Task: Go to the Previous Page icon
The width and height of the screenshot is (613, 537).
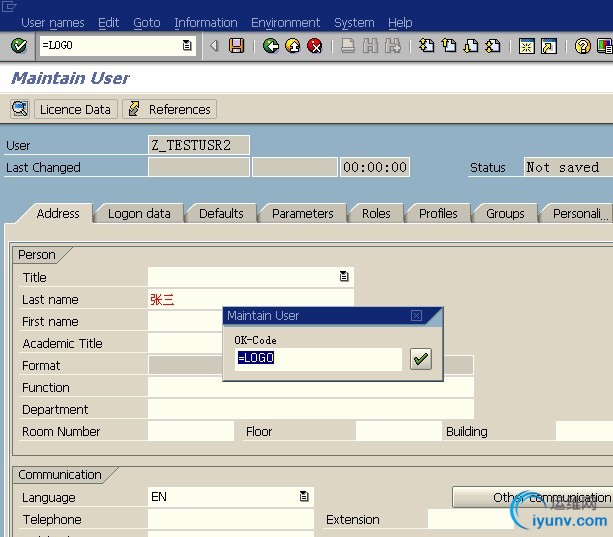Action: pyautogui.click(x=449, y=46)
